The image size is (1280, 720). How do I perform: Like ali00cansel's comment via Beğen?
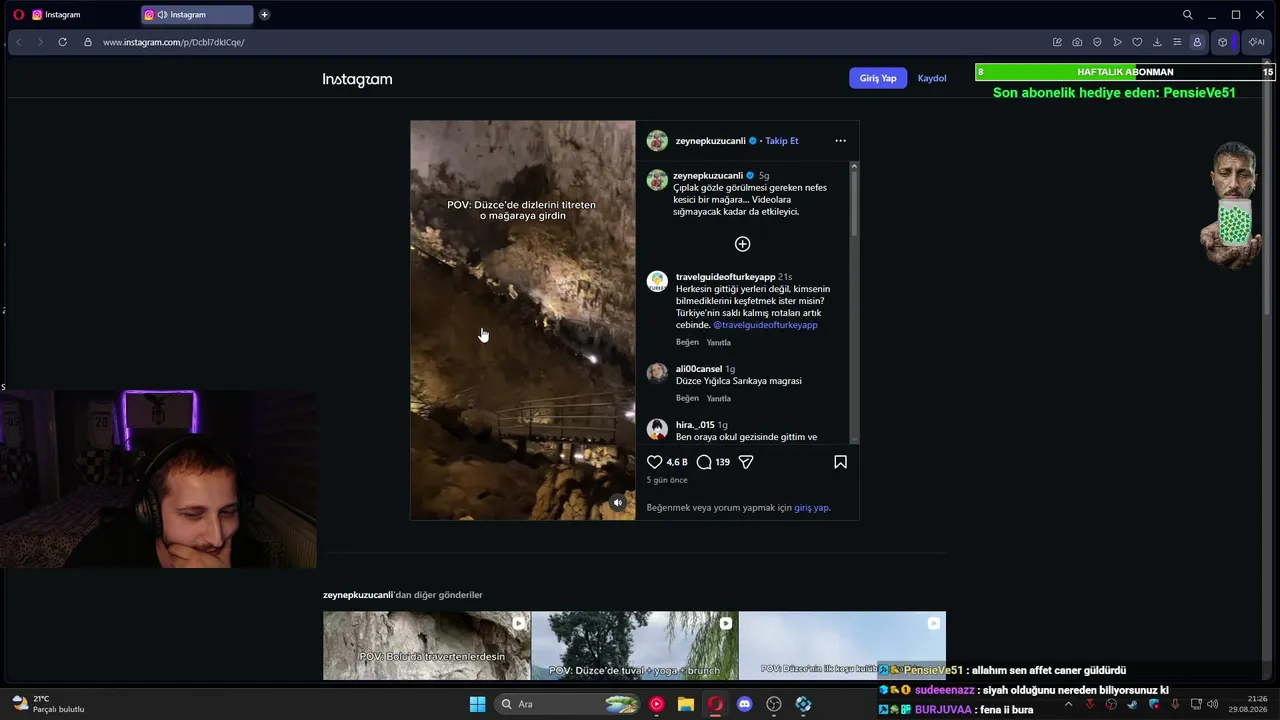(x=687, y=398)
